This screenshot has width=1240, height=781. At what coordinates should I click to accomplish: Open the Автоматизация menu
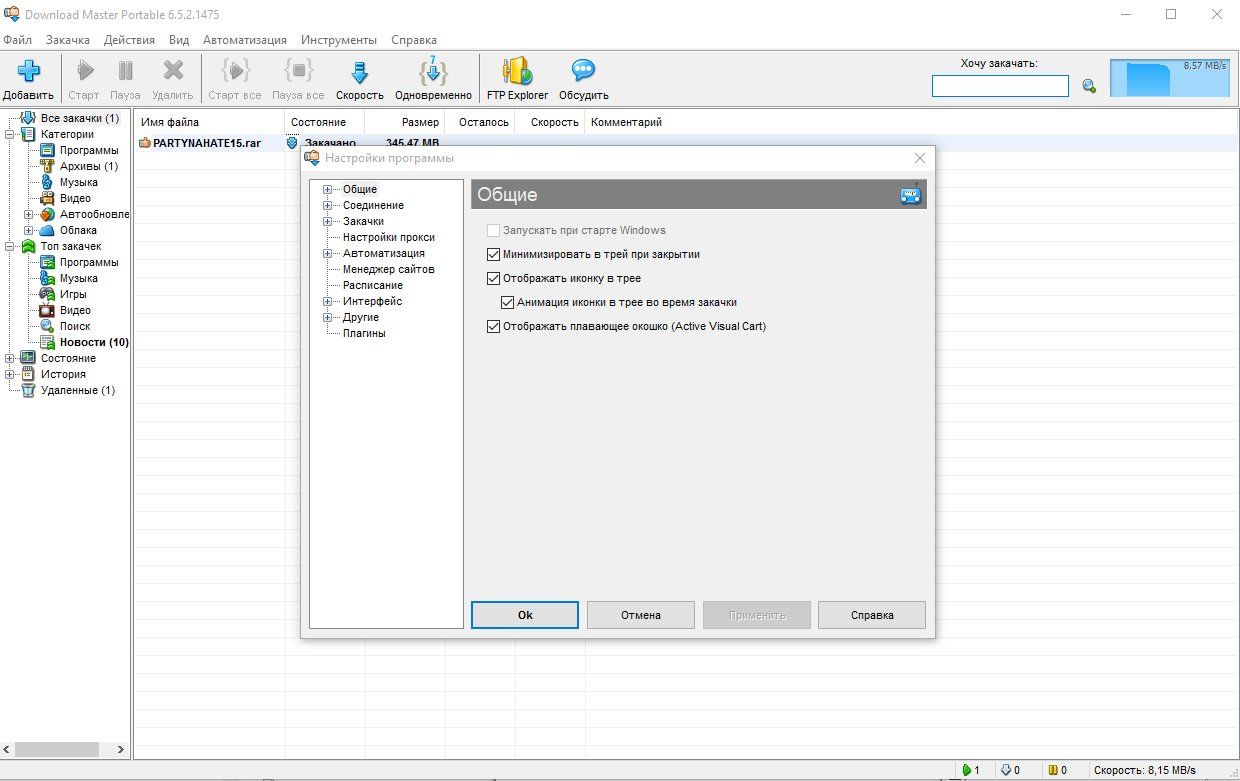[245, 40]
